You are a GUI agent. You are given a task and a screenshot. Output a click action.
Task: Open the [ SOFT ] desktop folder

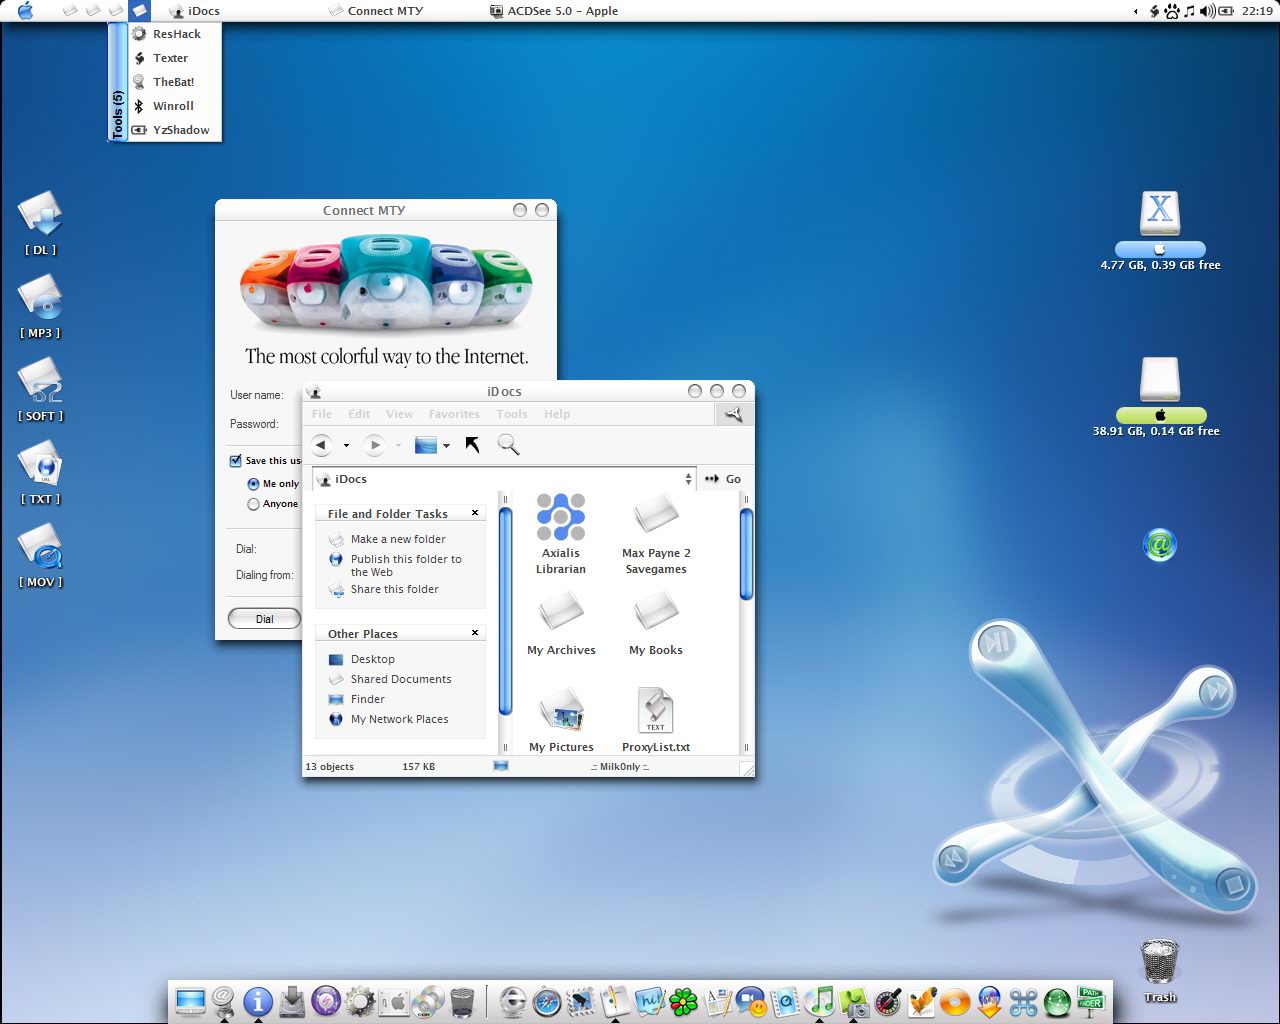40,390
